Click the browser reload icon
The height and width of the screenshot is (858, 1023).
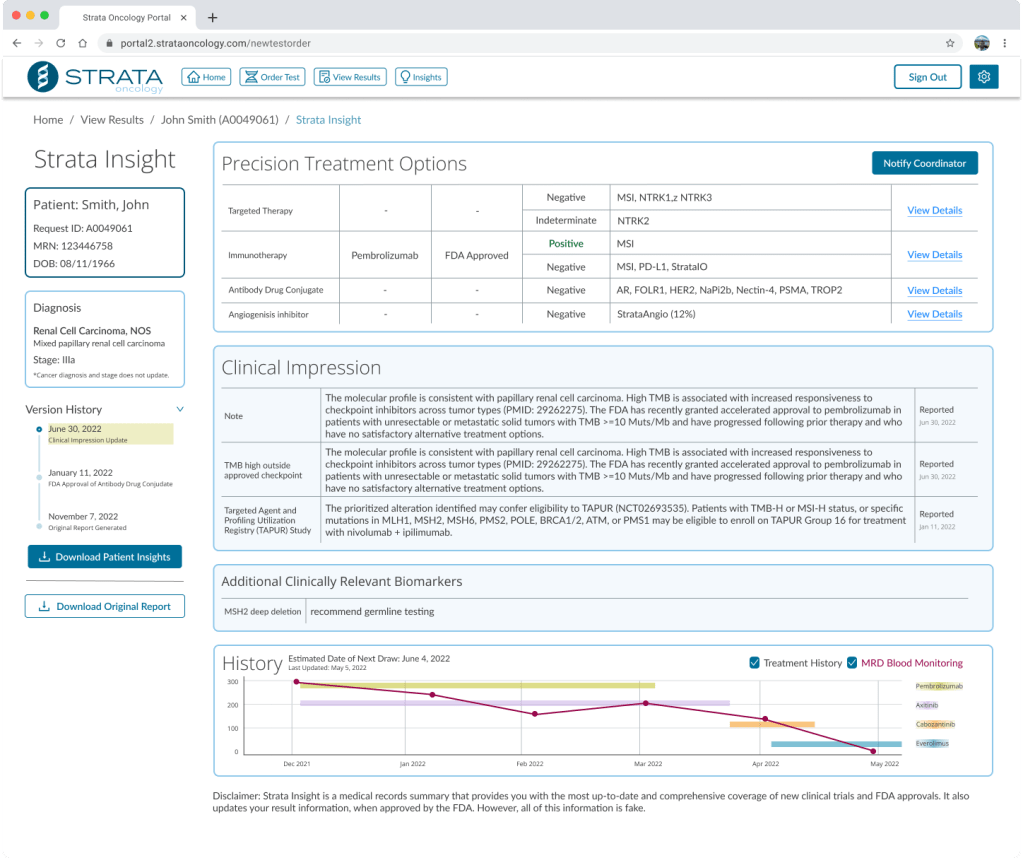(61, 43)
